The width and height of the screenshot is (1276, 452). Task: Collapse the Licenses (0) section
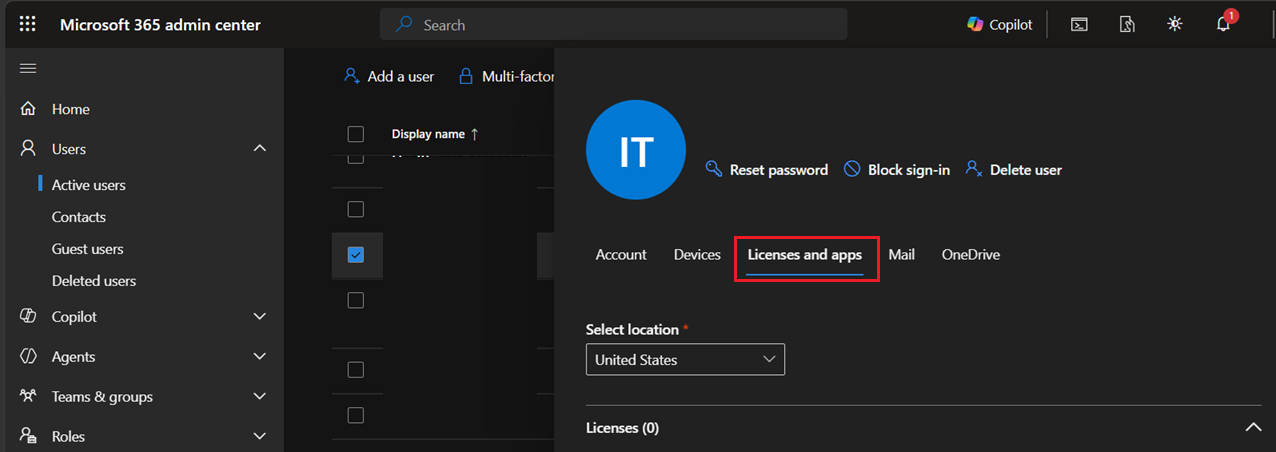coord(1253,427)
